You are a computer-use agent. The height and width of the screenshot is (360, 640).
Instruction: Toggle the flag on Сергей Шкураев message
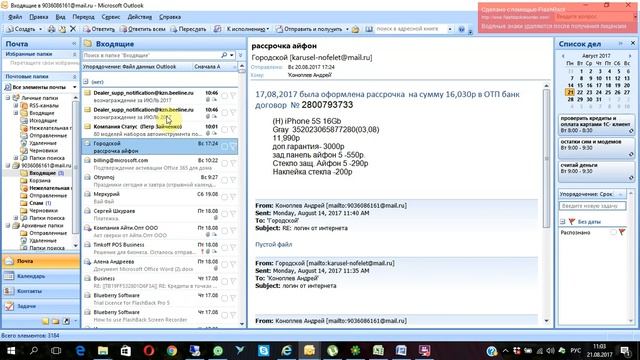pos(233,213)
